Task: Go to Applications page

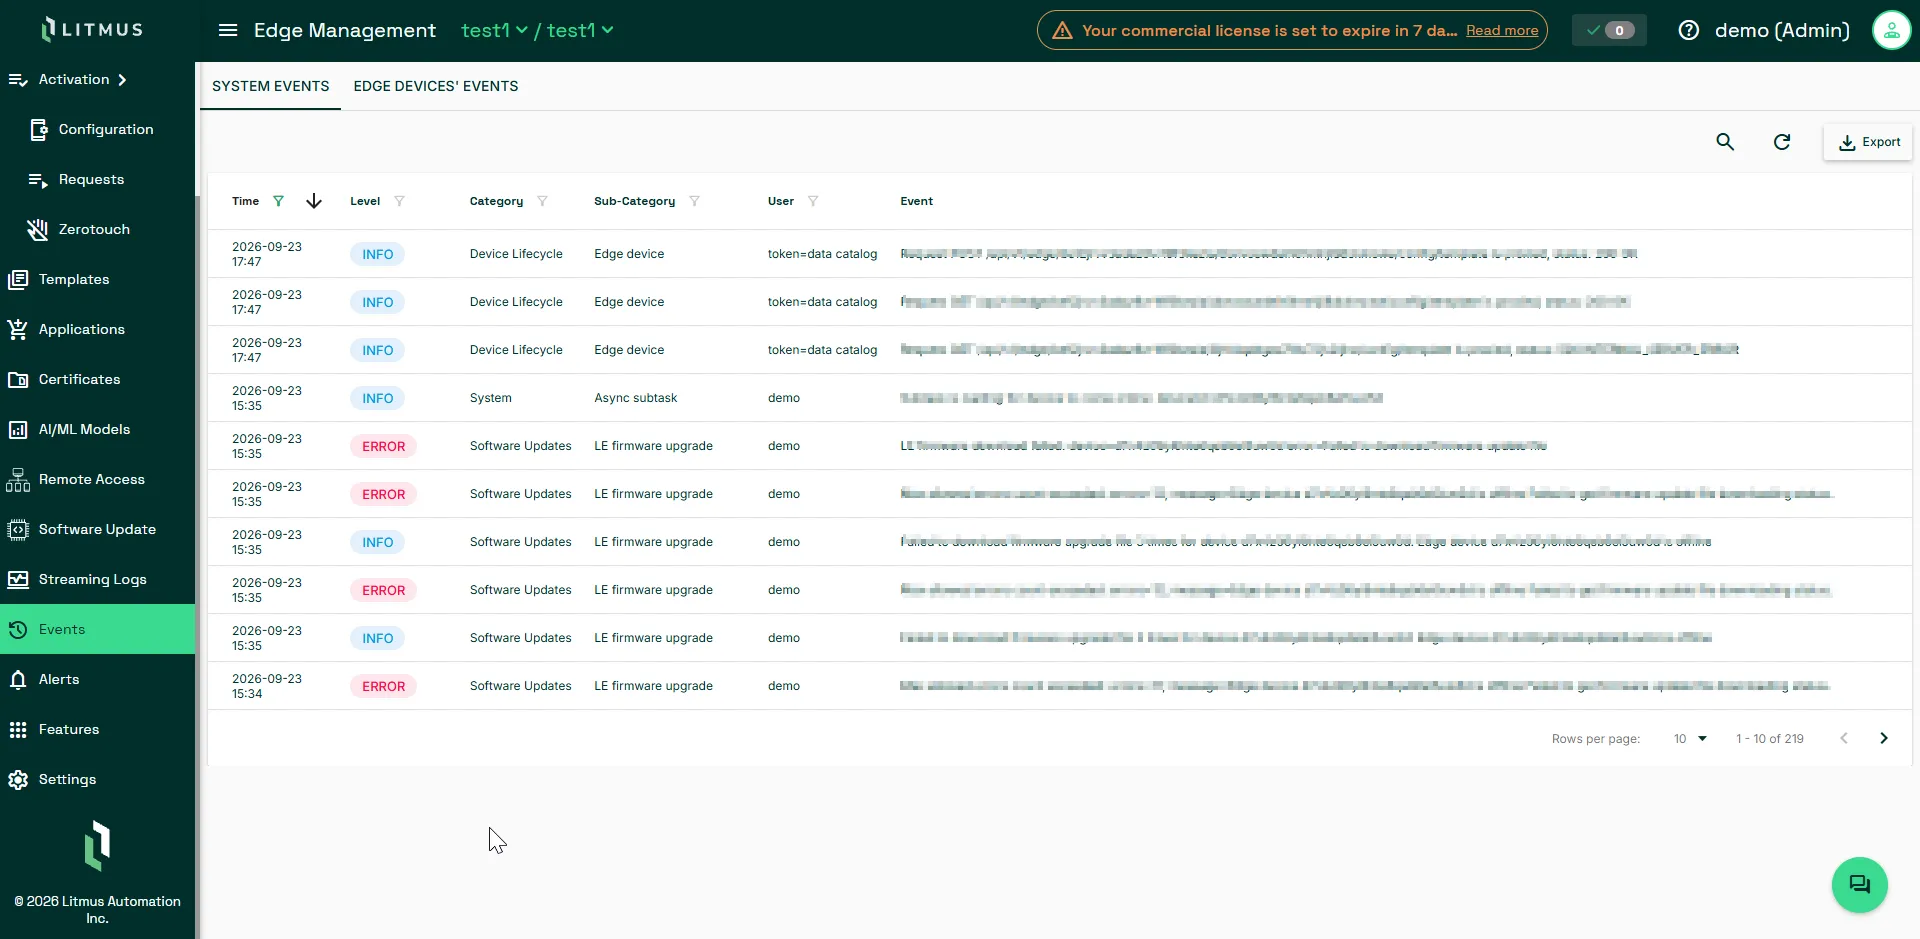Action: coord(97,329)
